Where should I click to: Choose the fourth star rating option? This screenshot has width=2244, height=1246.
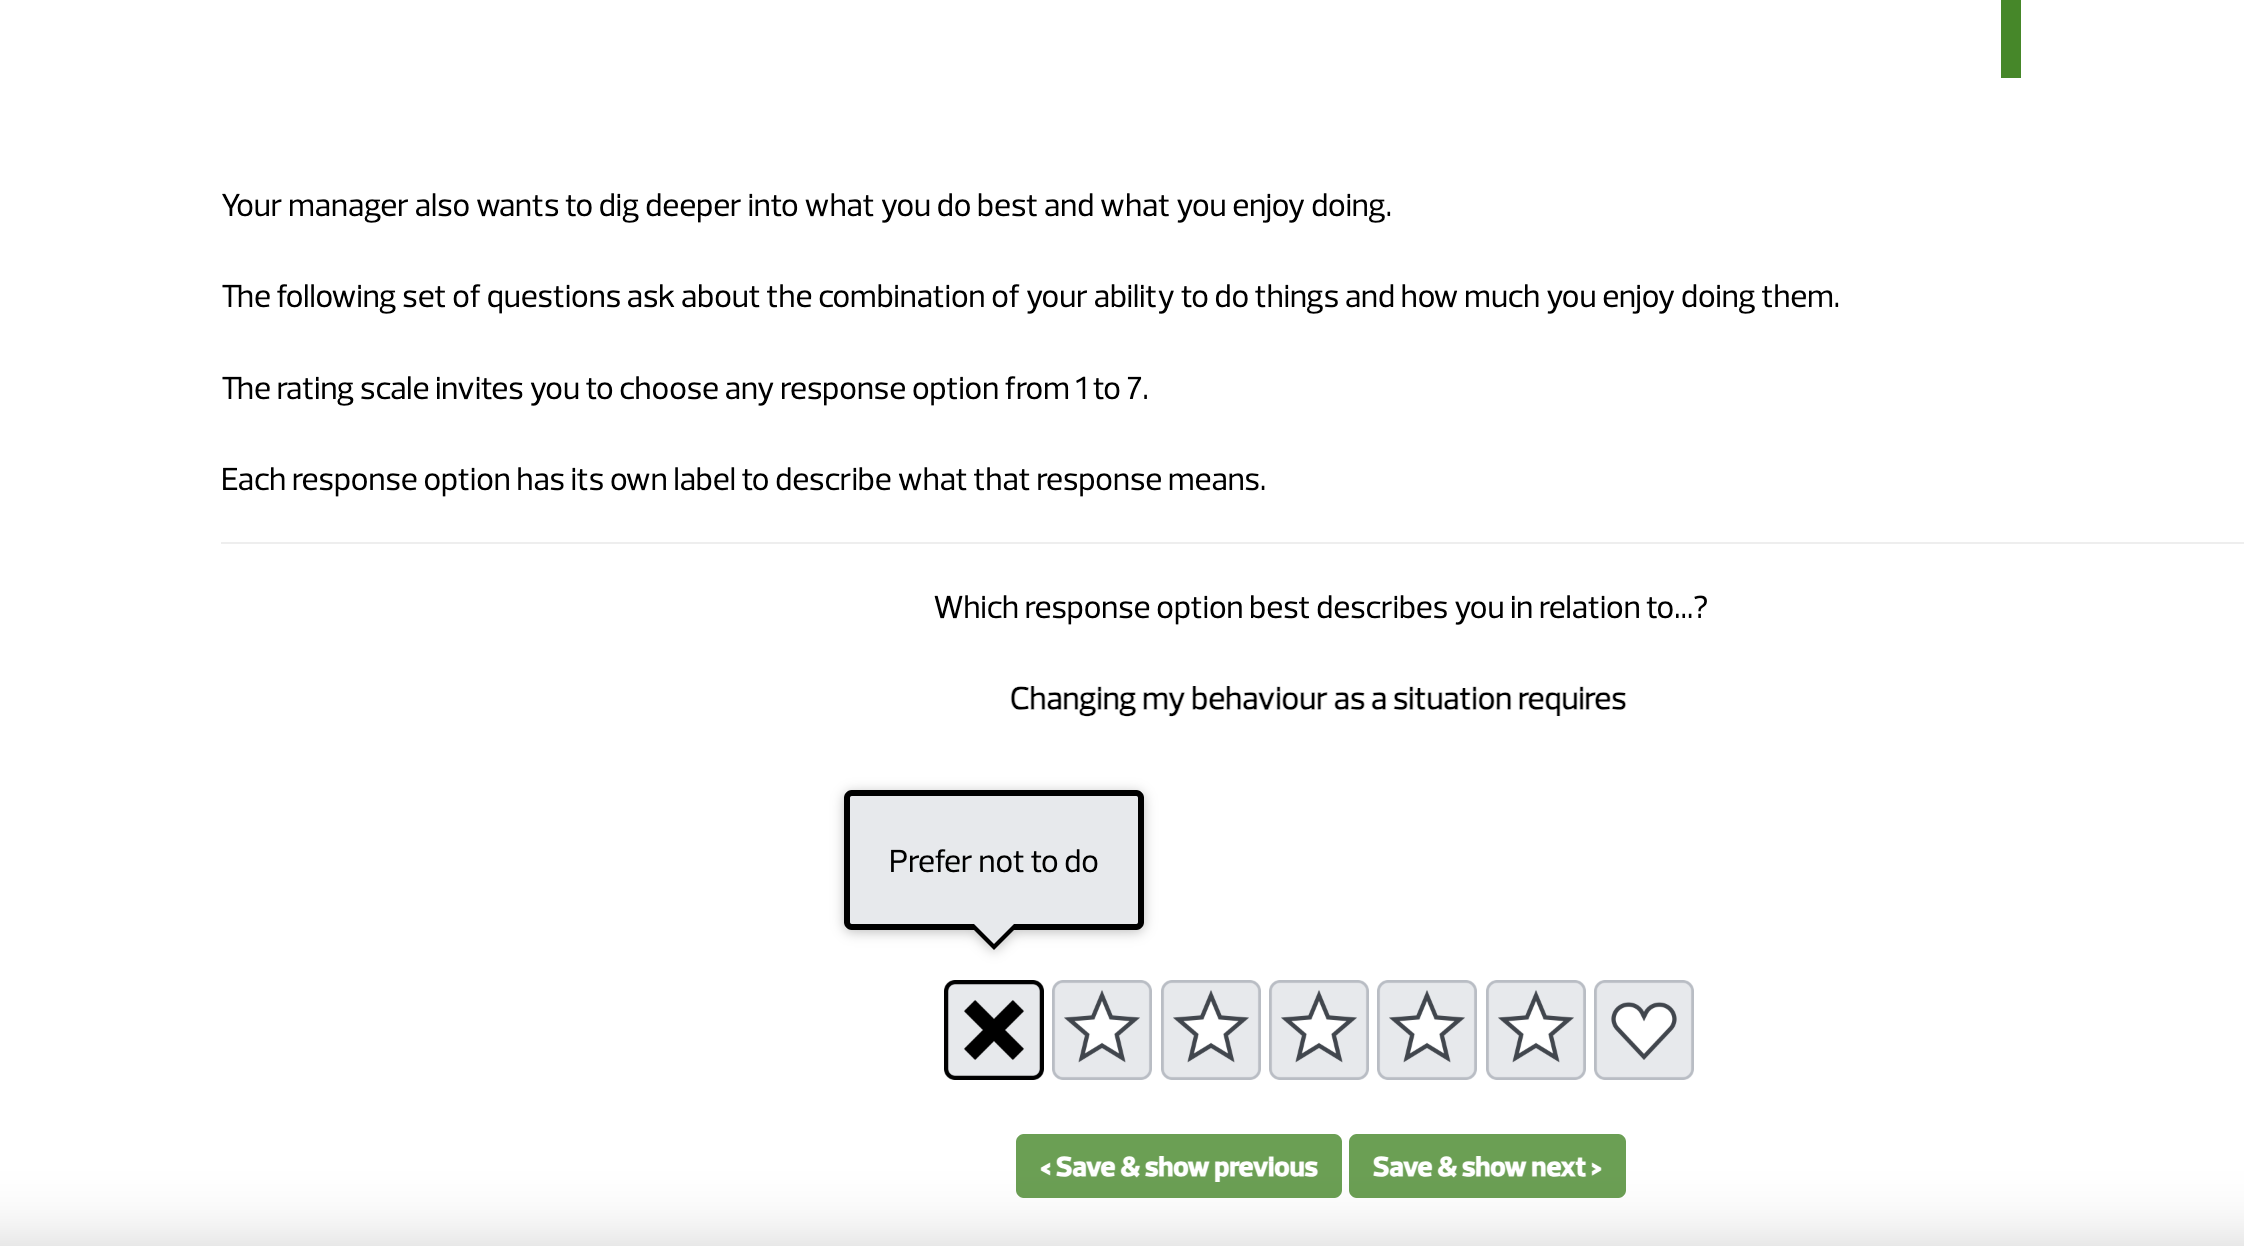[x=1426, y=1029]
